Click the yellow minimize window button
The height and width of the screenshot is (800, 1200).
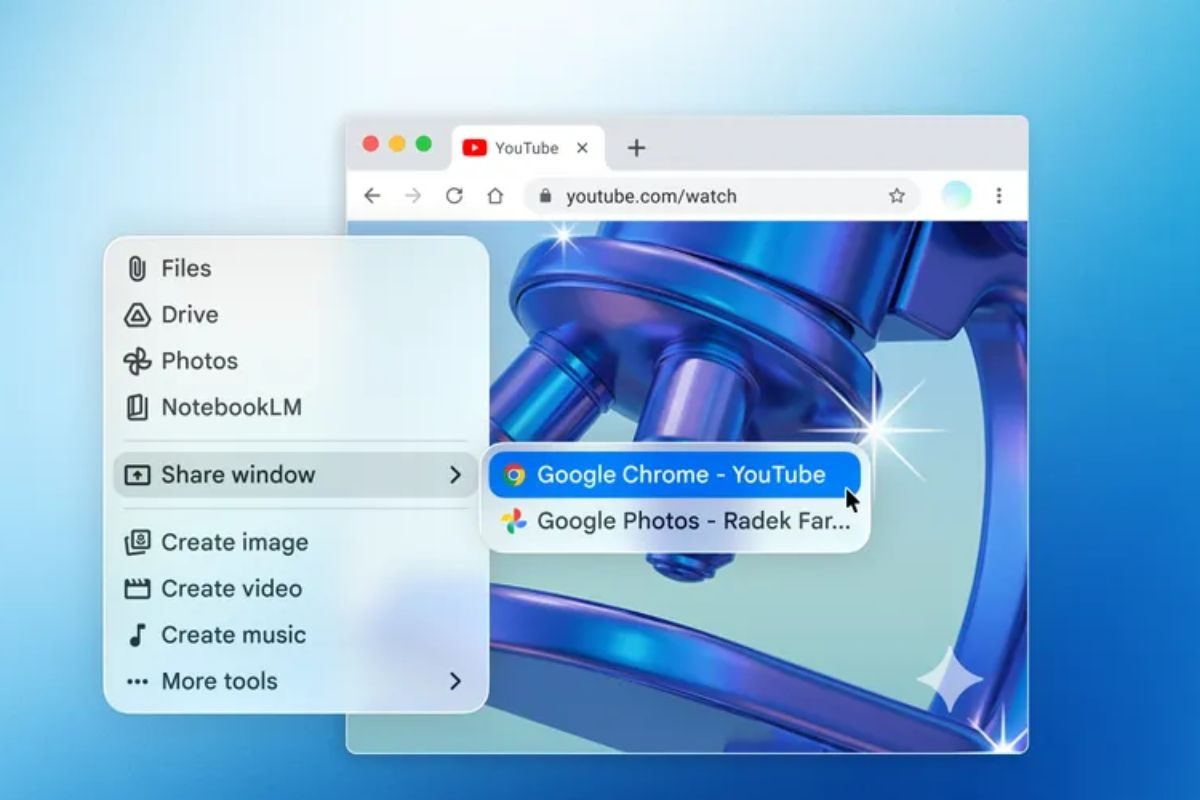[397, 144]
